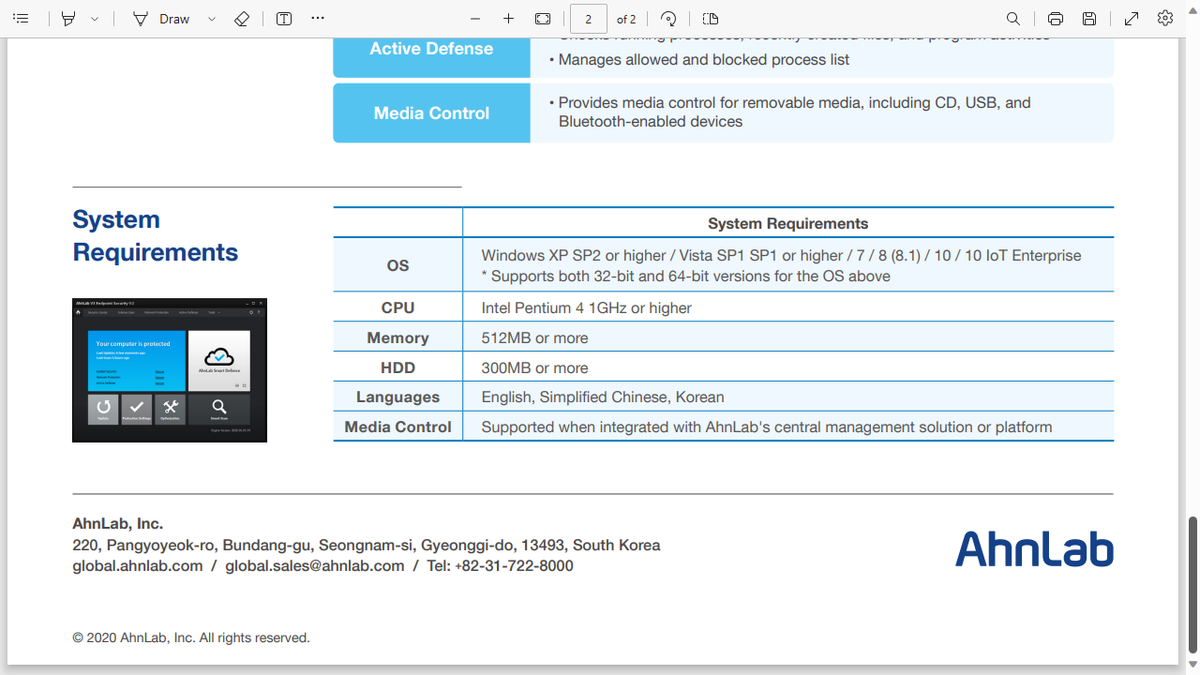Zoom out using the minus button

[476, 18]
